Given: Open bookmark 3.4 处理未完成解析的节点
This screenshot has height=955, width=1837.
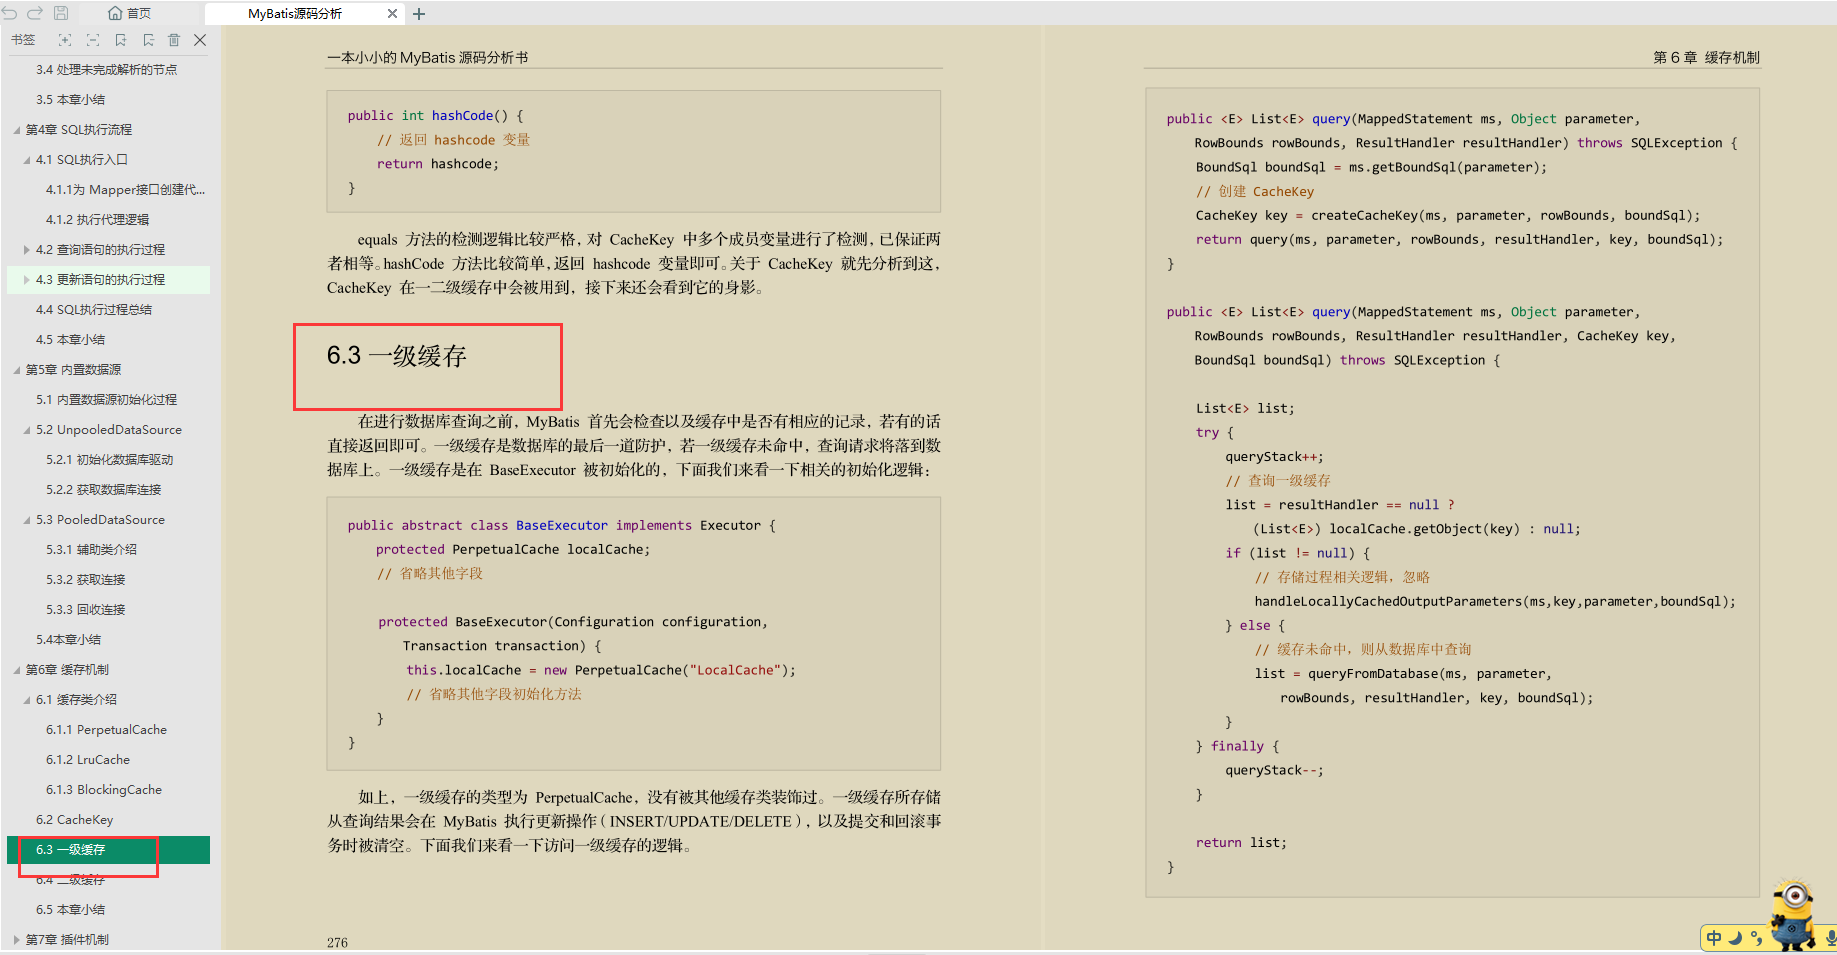Looking at the screenshot, I should pos(106,70).
